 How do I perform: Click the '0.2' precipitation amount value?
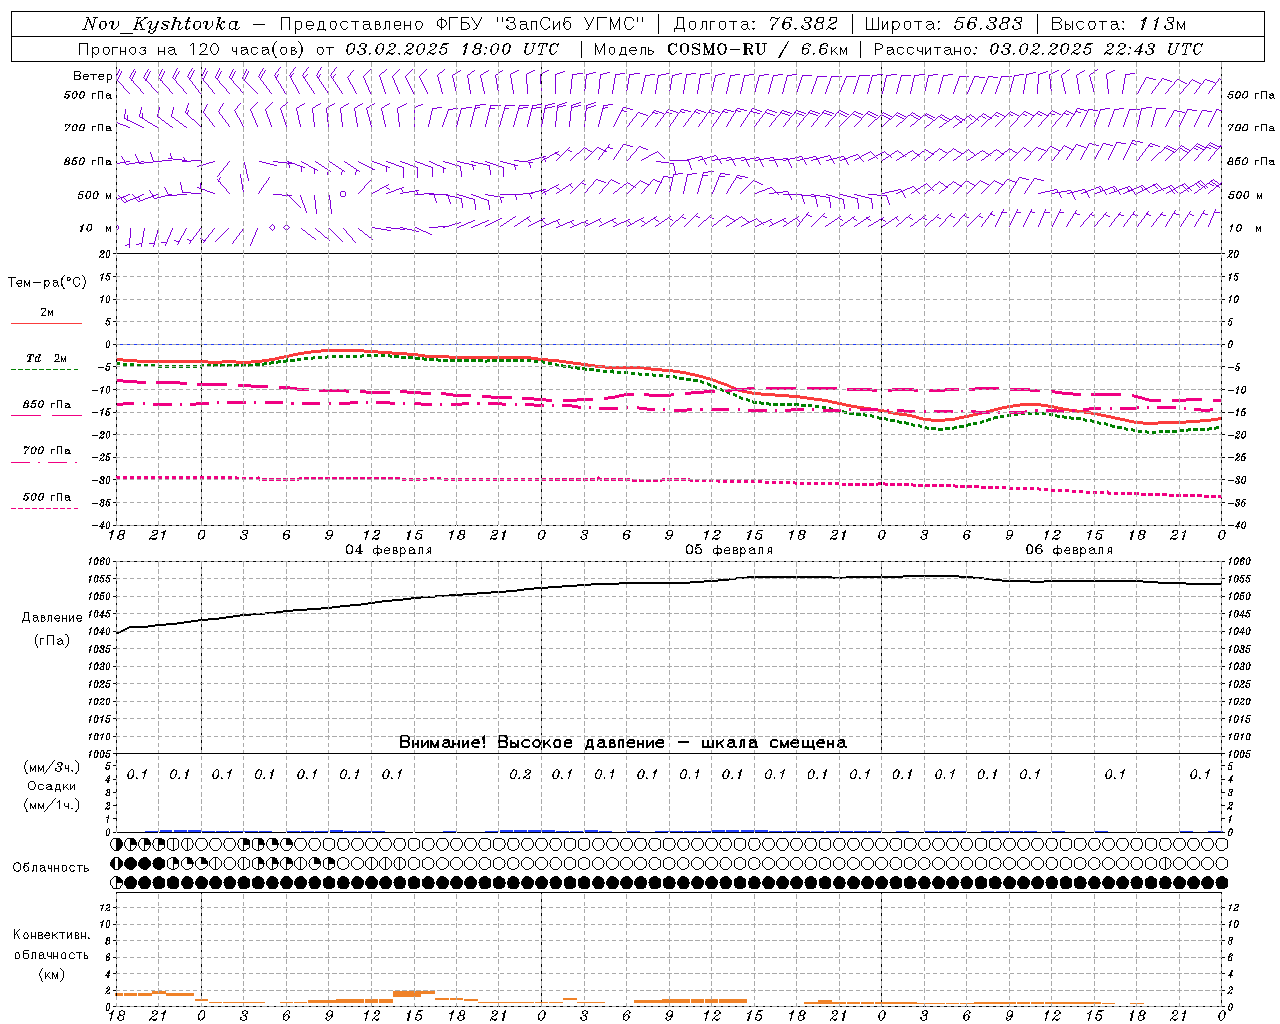[x=520, y=774]
